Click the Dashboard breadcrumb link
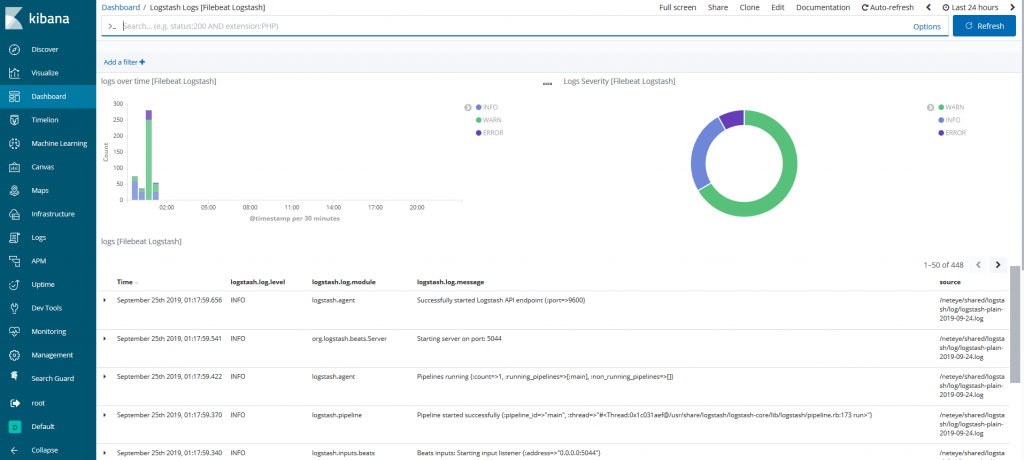 coord(121,7)
